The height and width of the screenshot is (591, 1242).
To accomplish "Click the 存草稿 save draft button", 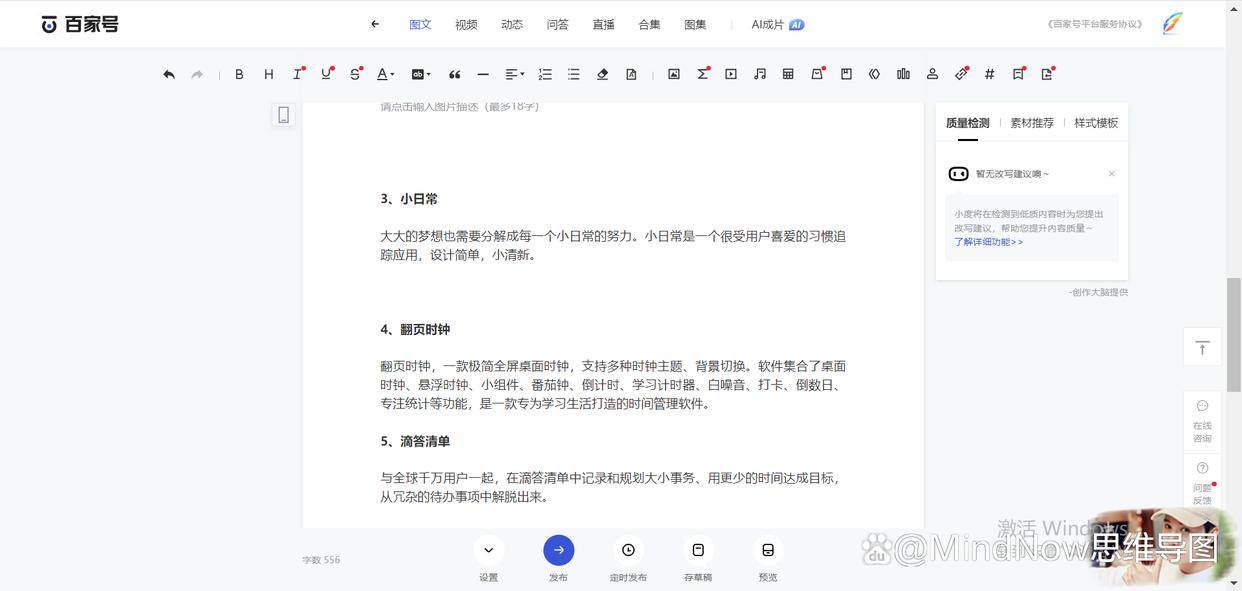I will [x=698, y=550].
